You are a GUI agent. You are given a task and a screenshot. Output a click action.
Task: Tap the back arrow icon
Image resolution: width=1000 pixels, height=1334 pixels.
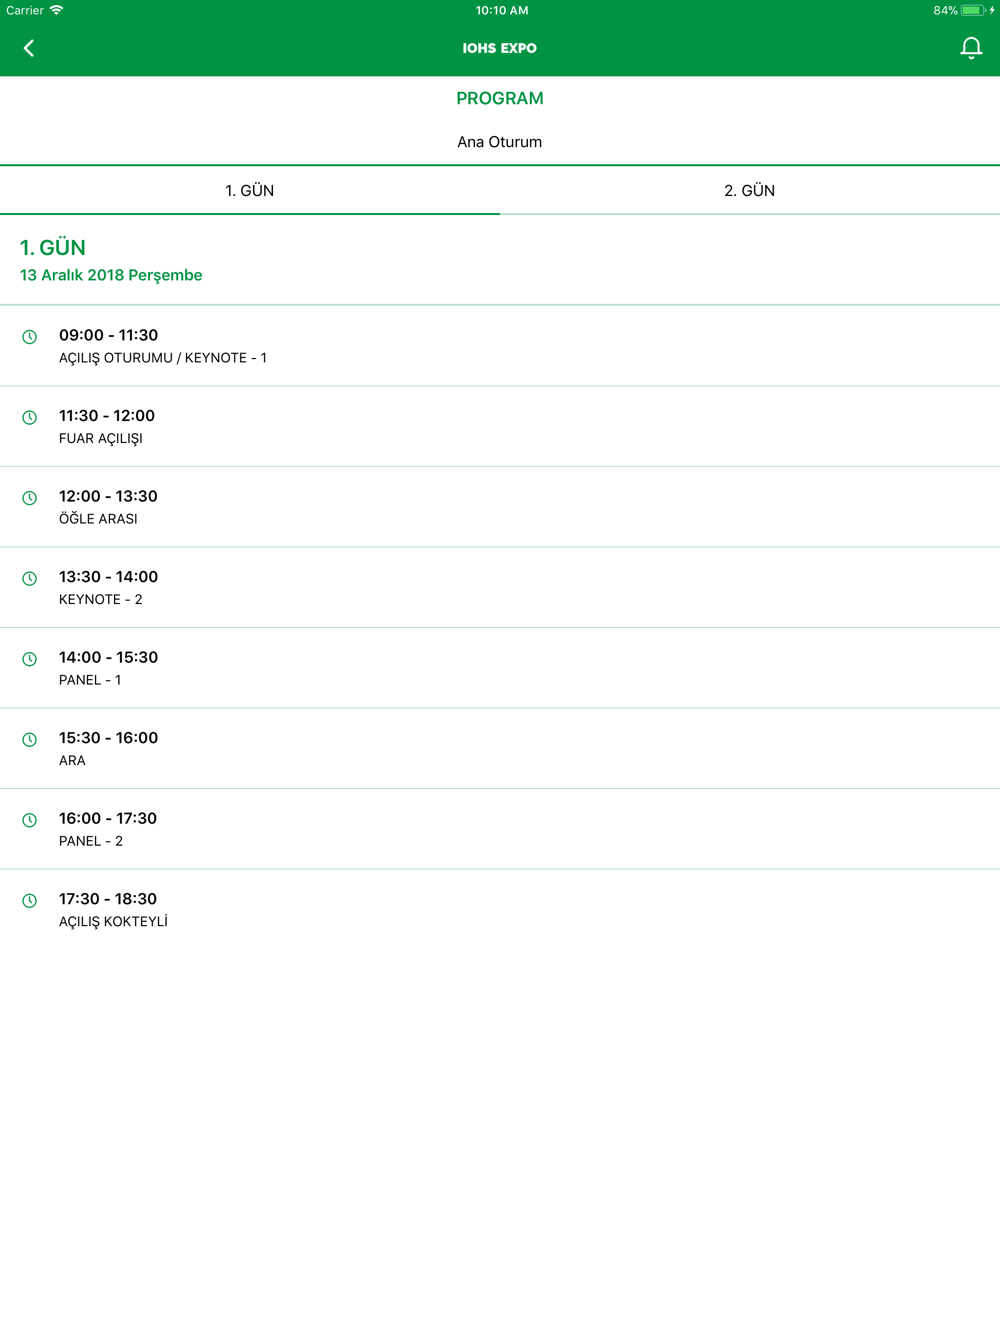pyautogui.click(x=29, y=48)
